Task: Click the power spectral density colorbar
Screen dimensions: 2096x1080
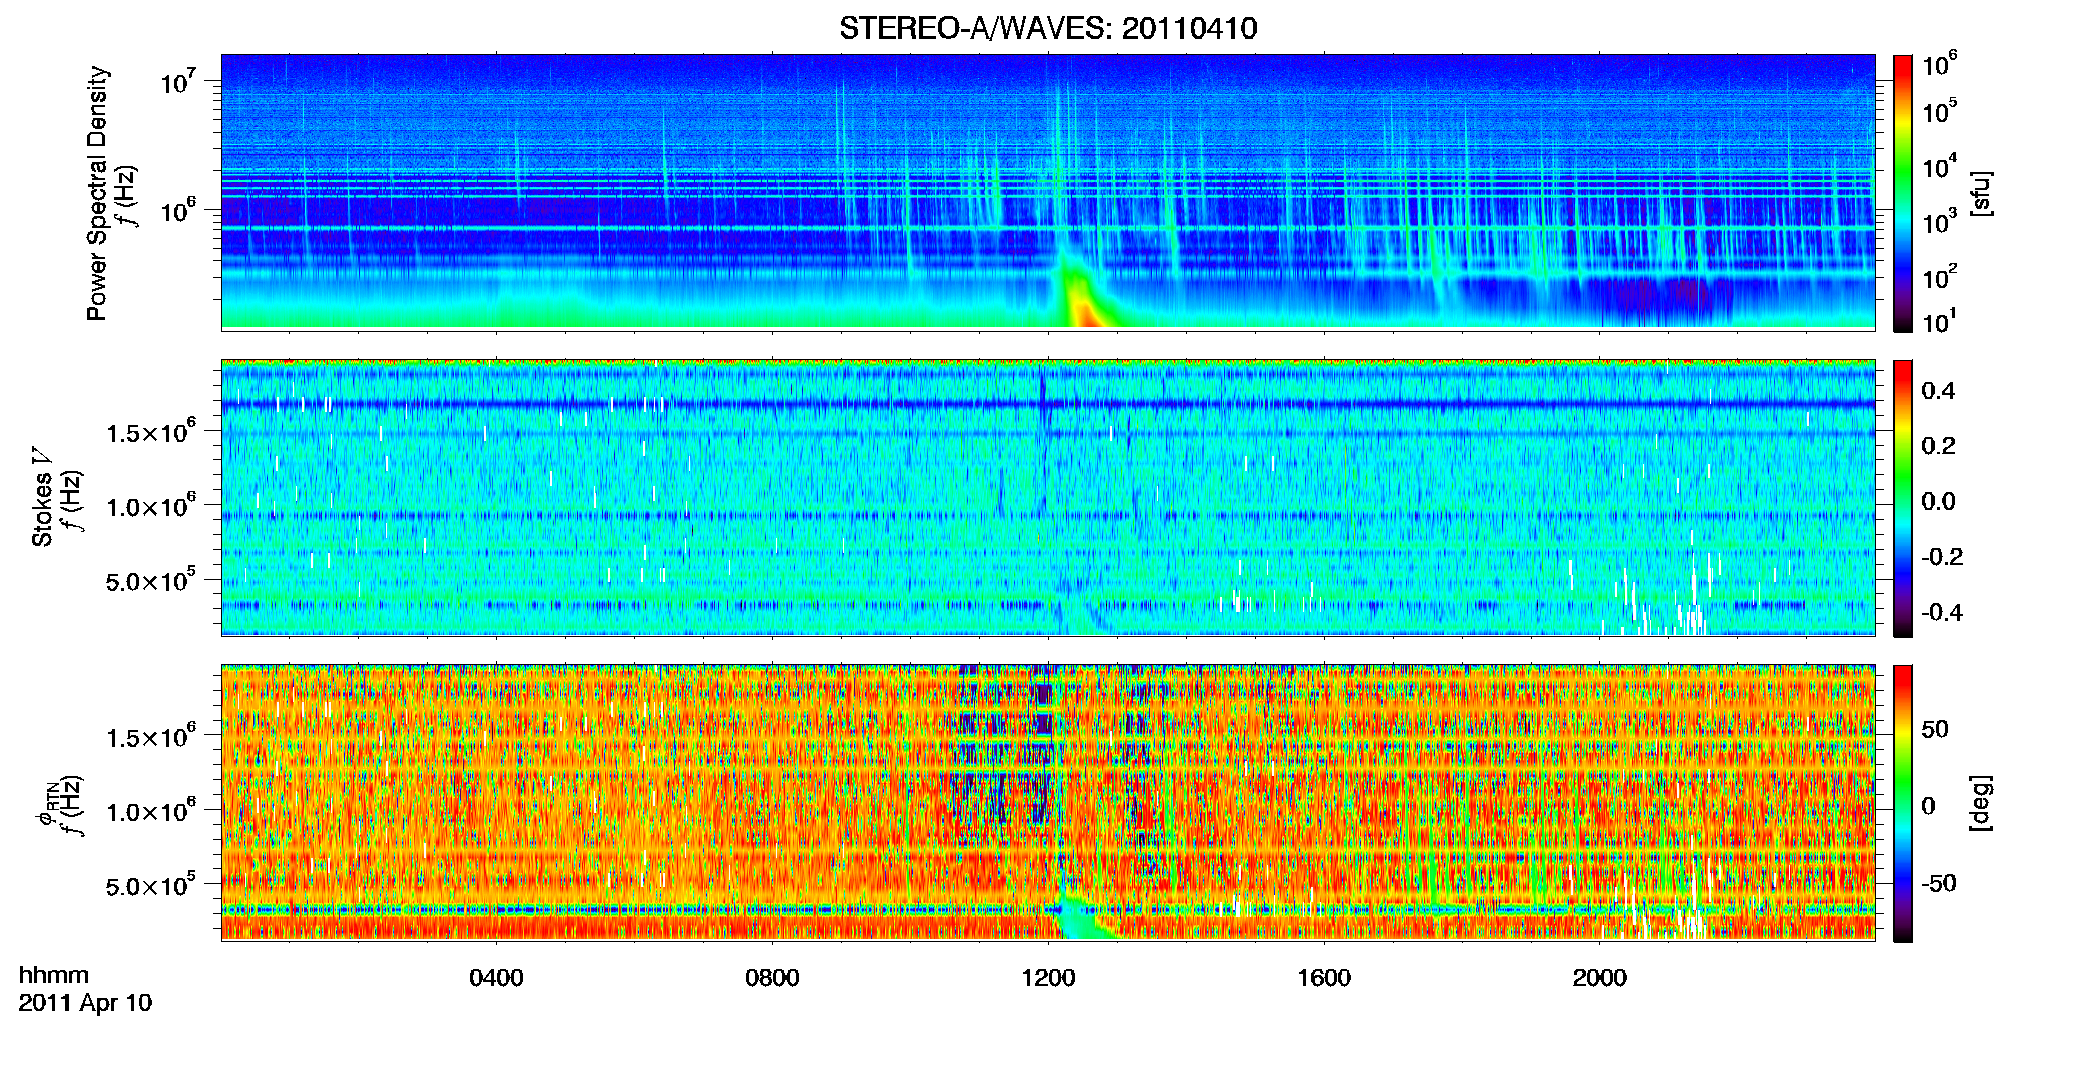Action: (x=1903, y=193)
